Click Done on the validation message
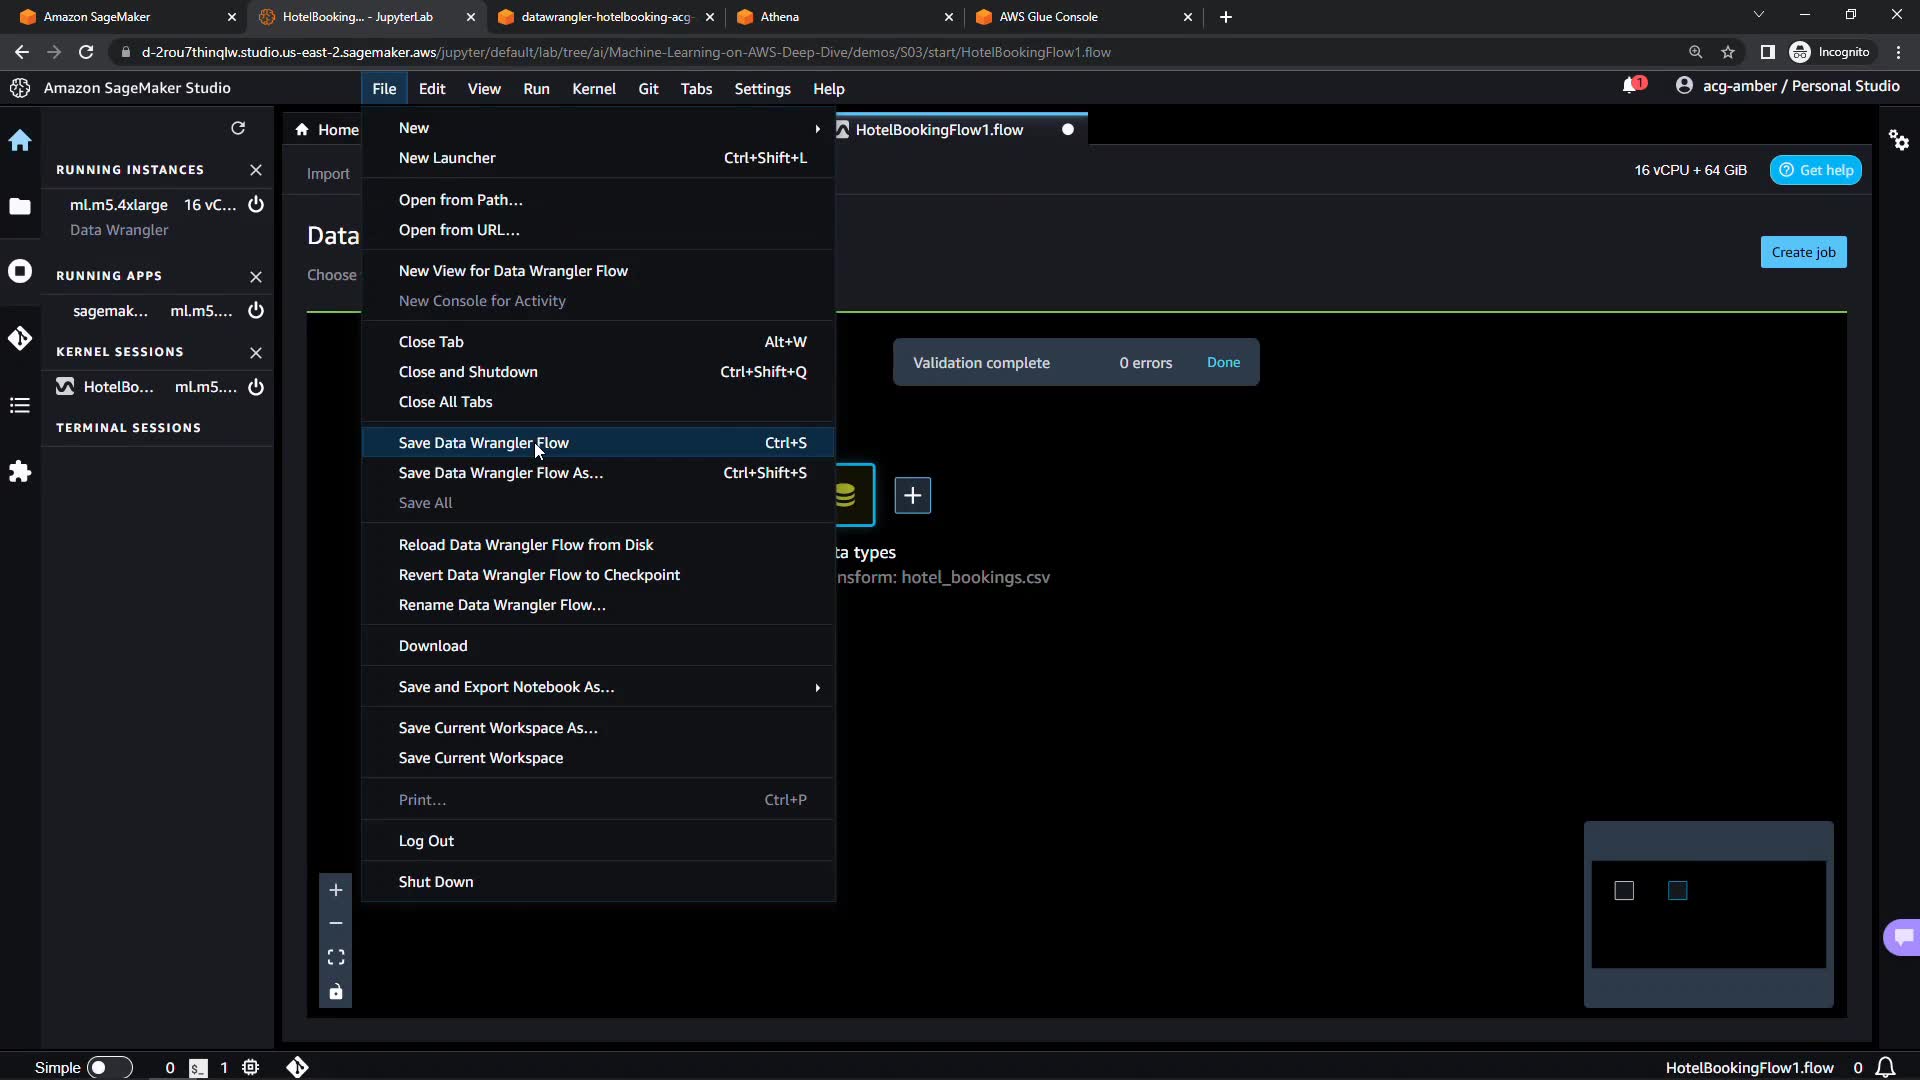 point(1223,362)
